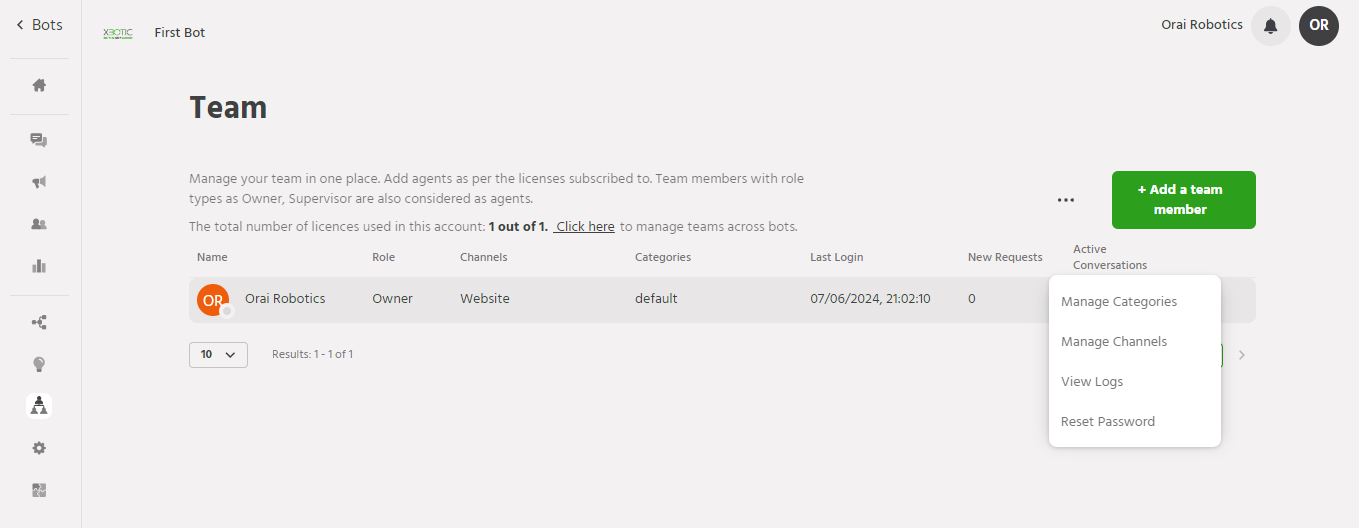Expand the rows-per-page dropdown showing 10
The height and width of the screenshot is (528, 1359).
pos(218,354)
